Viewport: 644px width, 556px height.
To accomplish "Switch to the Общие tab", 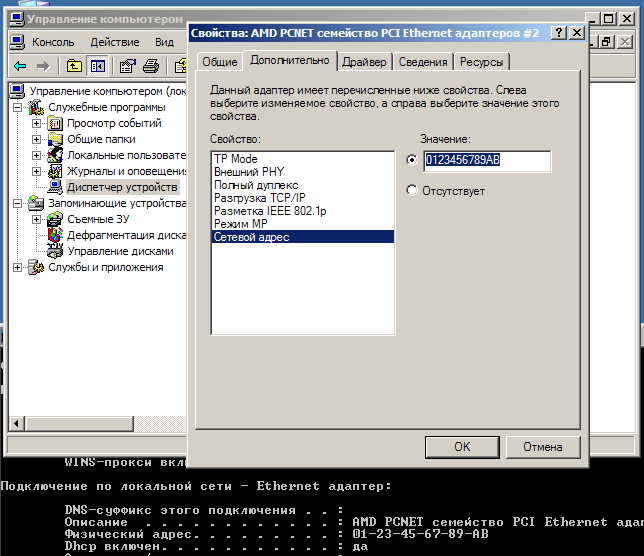I will [220, 62].
